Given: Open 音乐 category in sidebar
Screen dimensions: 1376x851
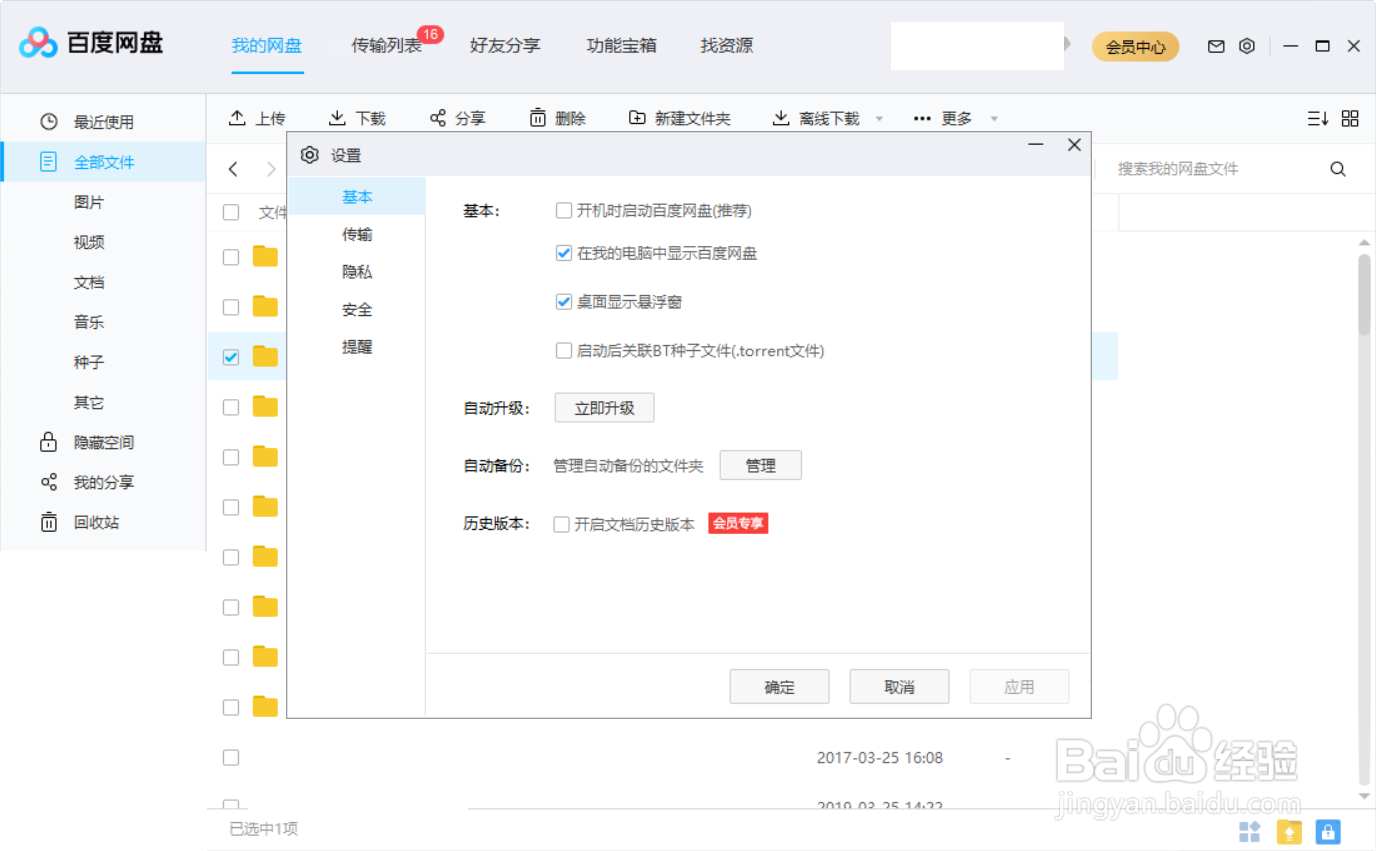Looking at the screenshot, I should [x=89, y=322].
